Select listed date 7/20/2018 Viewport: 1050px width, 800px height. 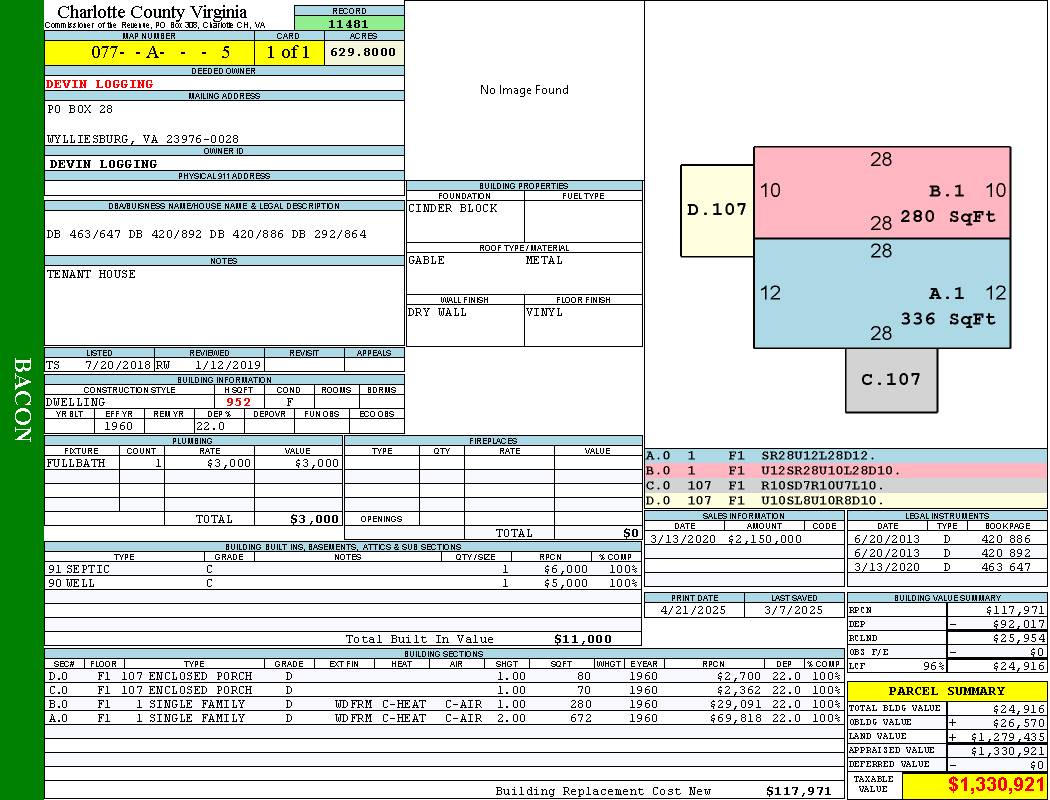click(118, 366)
